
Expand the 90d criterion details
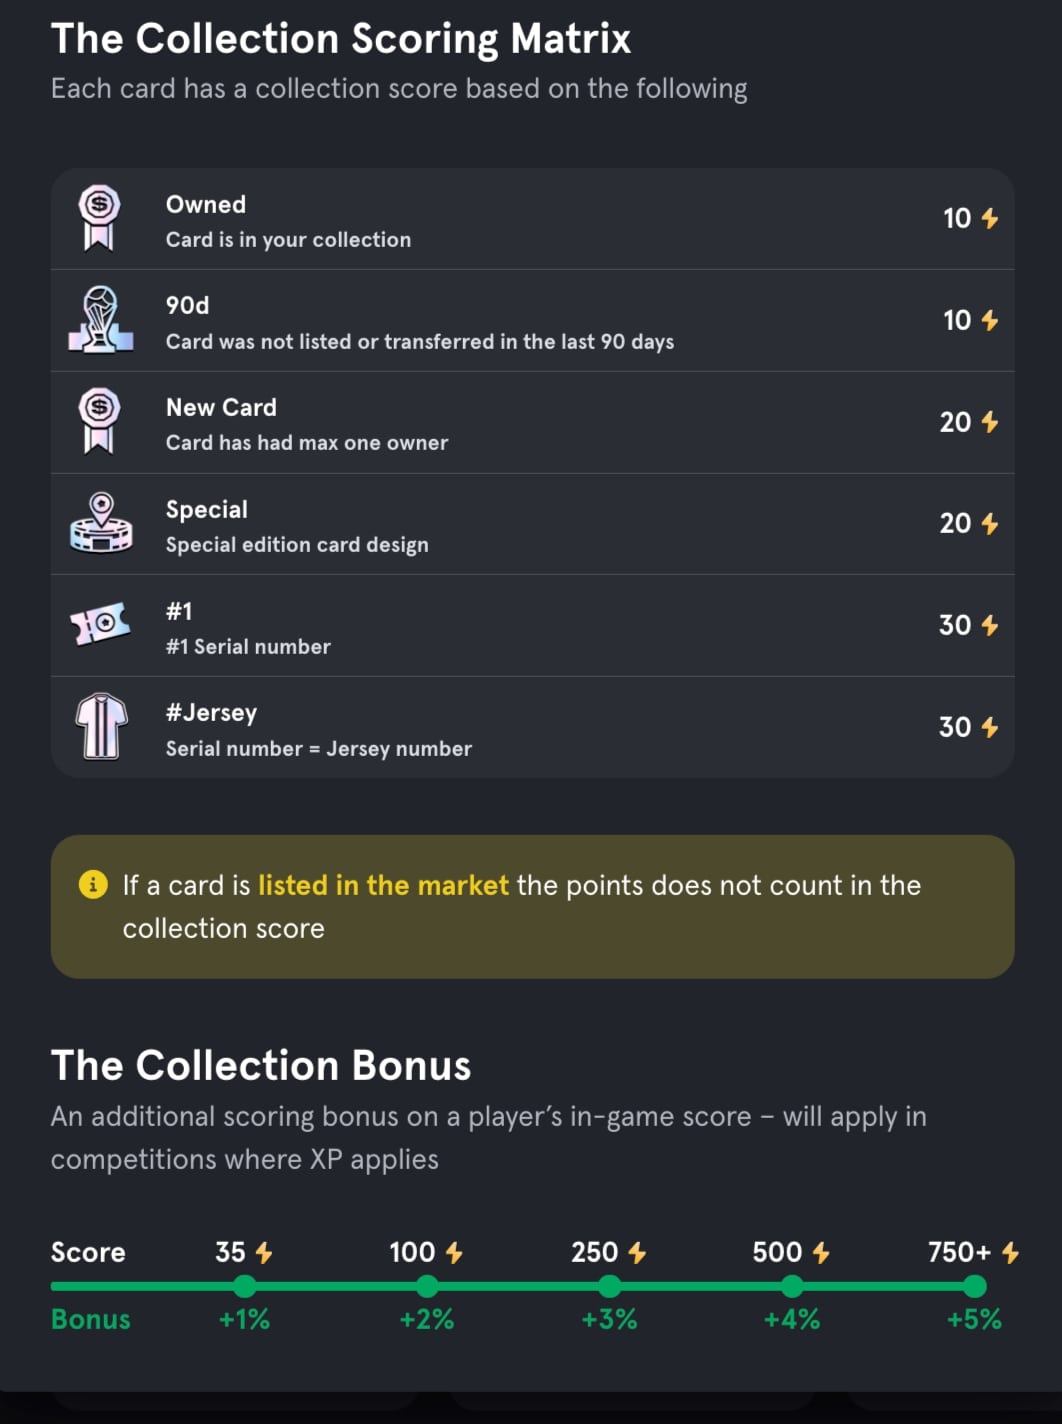click(531, 320)
